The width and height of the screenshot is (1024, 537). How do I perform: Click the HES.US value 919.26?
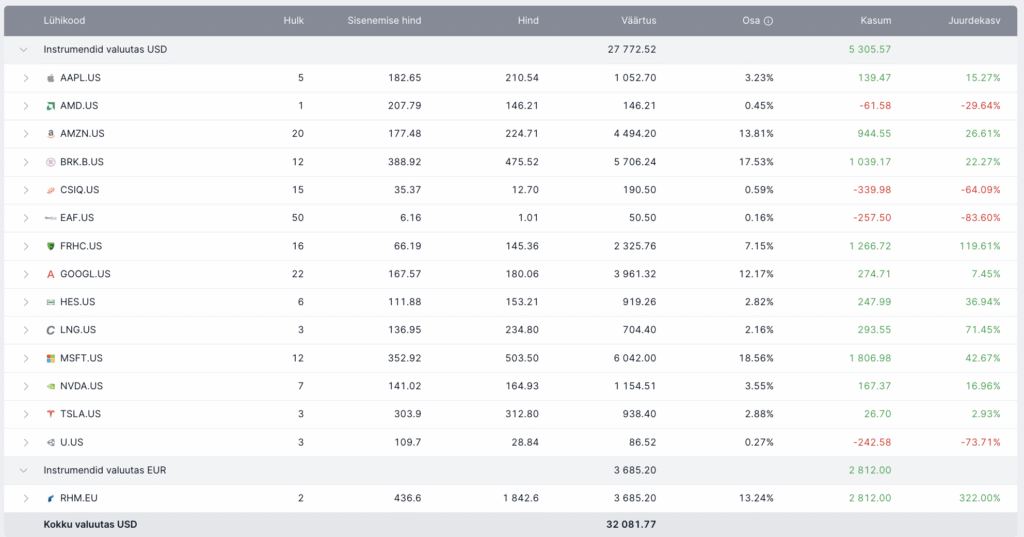pyautogui.click(x=639, y=302)
